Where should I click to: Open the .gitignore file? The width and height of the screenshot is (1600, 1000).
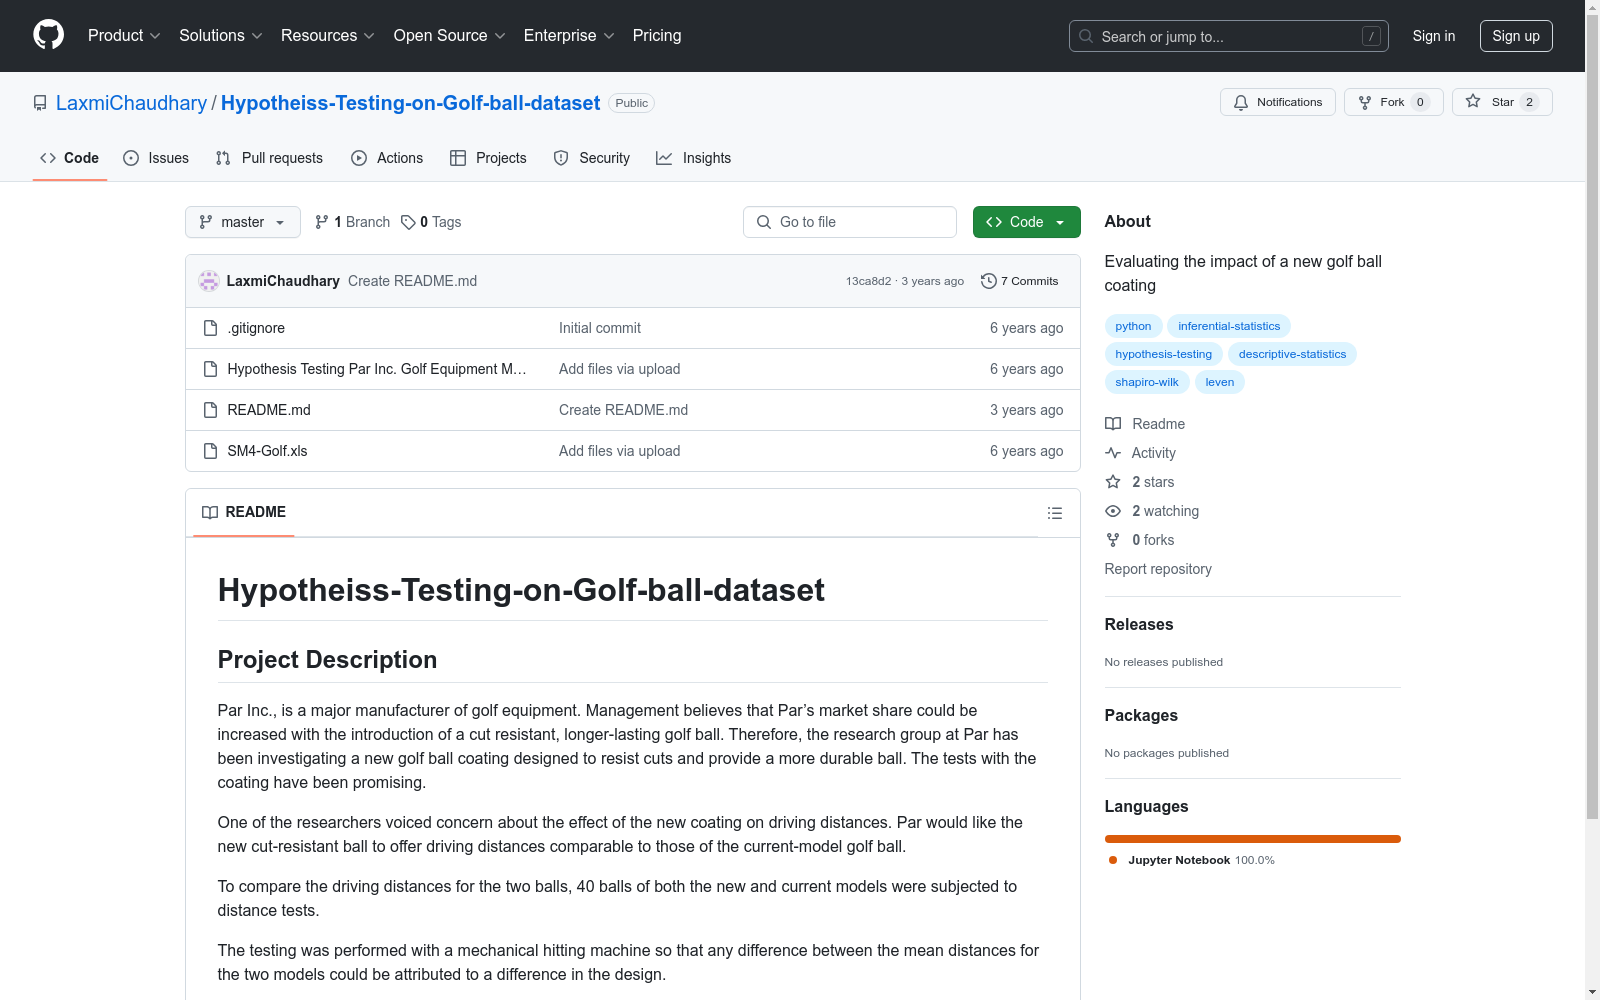click(x=256, y=328)
